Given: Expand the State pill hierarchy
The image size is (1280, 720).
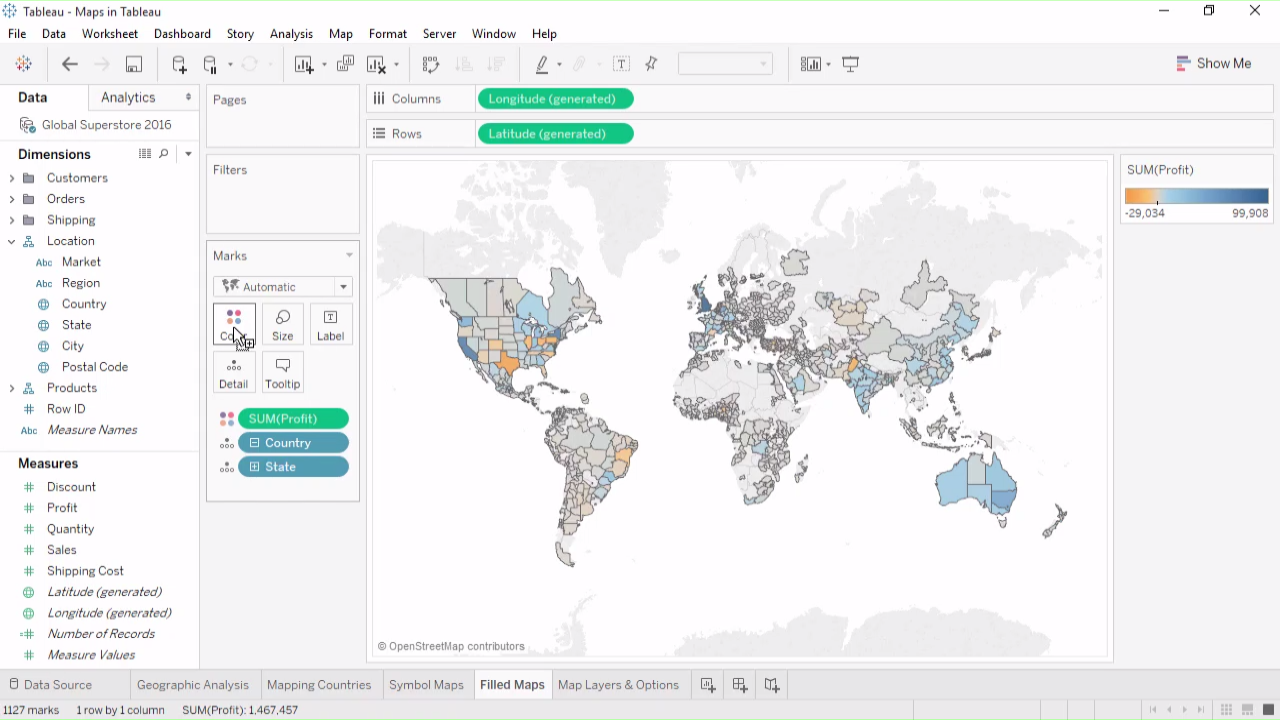Looking at the screenshot, I should pos(255,467).
